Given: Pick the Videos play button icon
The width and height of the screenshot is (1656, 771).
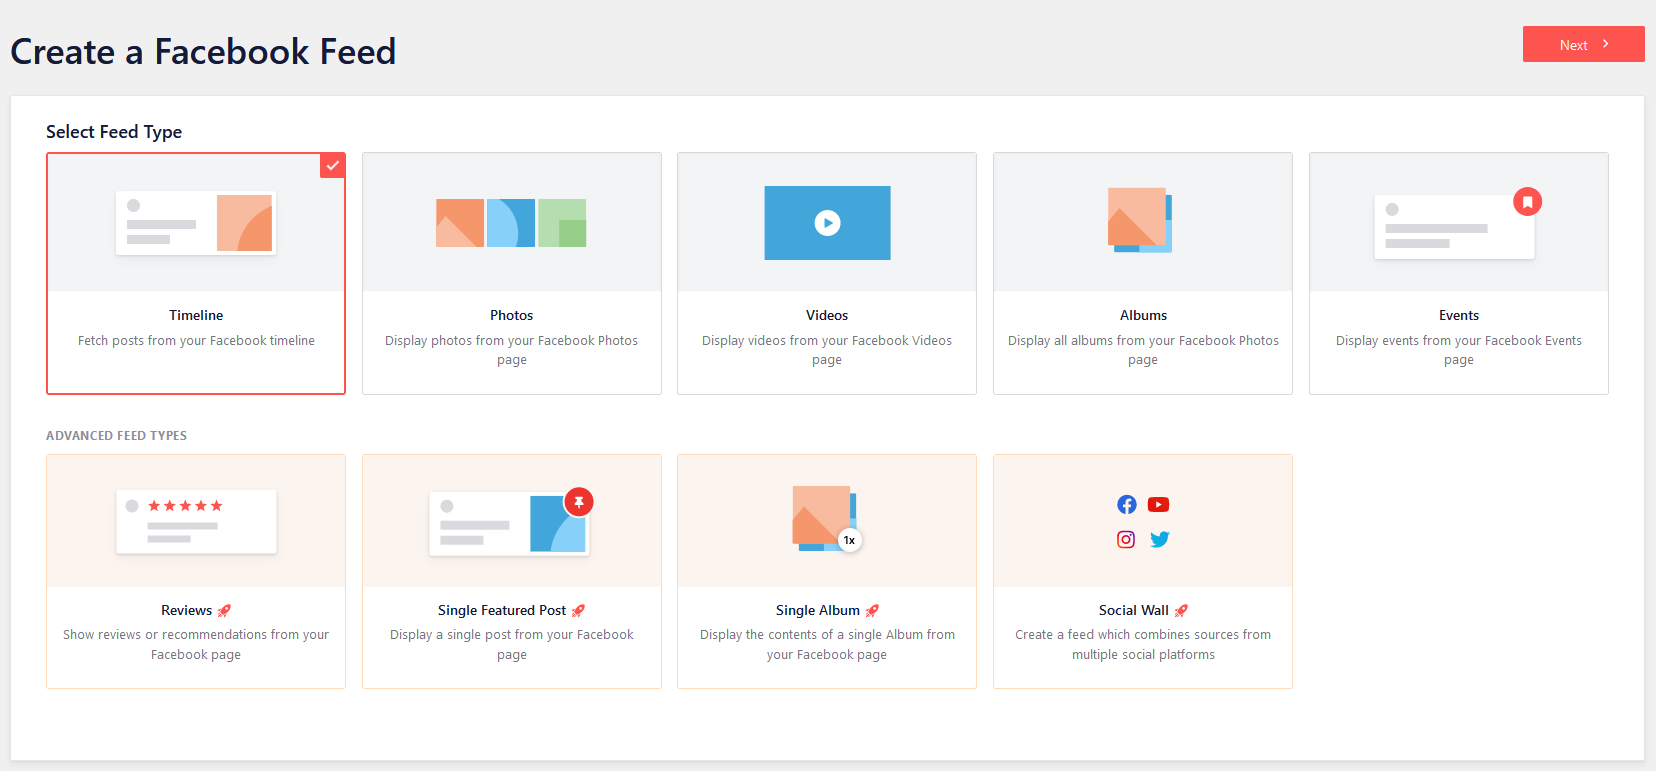Looking at the screenshot, I should [x=827, y=222].
